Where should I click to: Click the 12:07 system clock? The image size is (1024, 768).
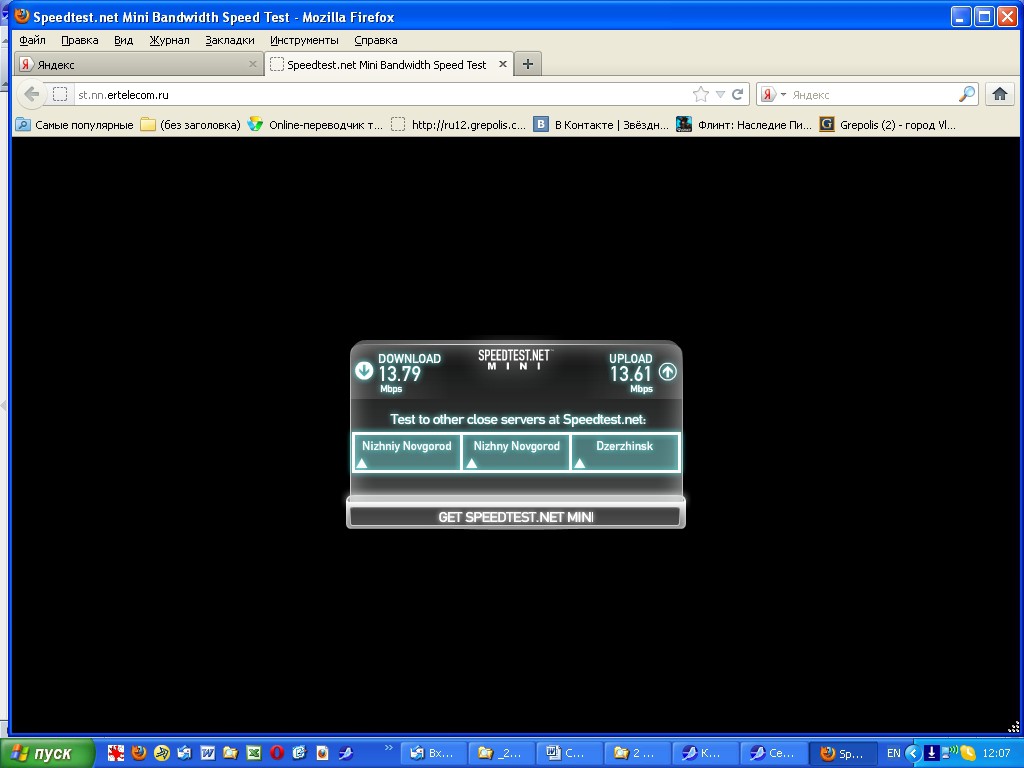pos(996,753)
